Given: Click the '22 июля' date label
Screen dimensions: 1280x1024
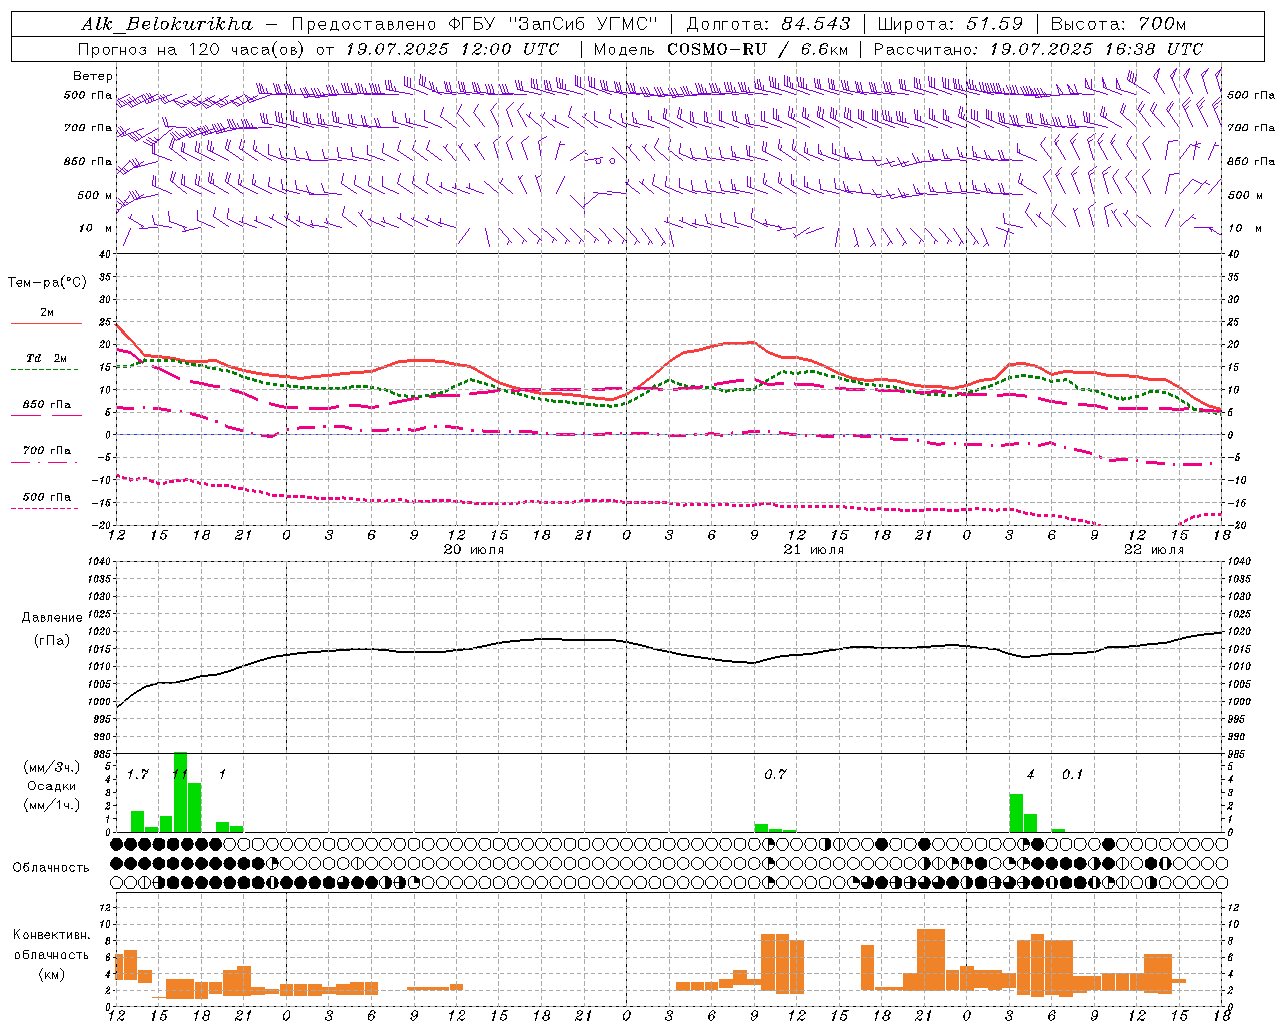Looking at the screenshot, I should coord(1154,550).
